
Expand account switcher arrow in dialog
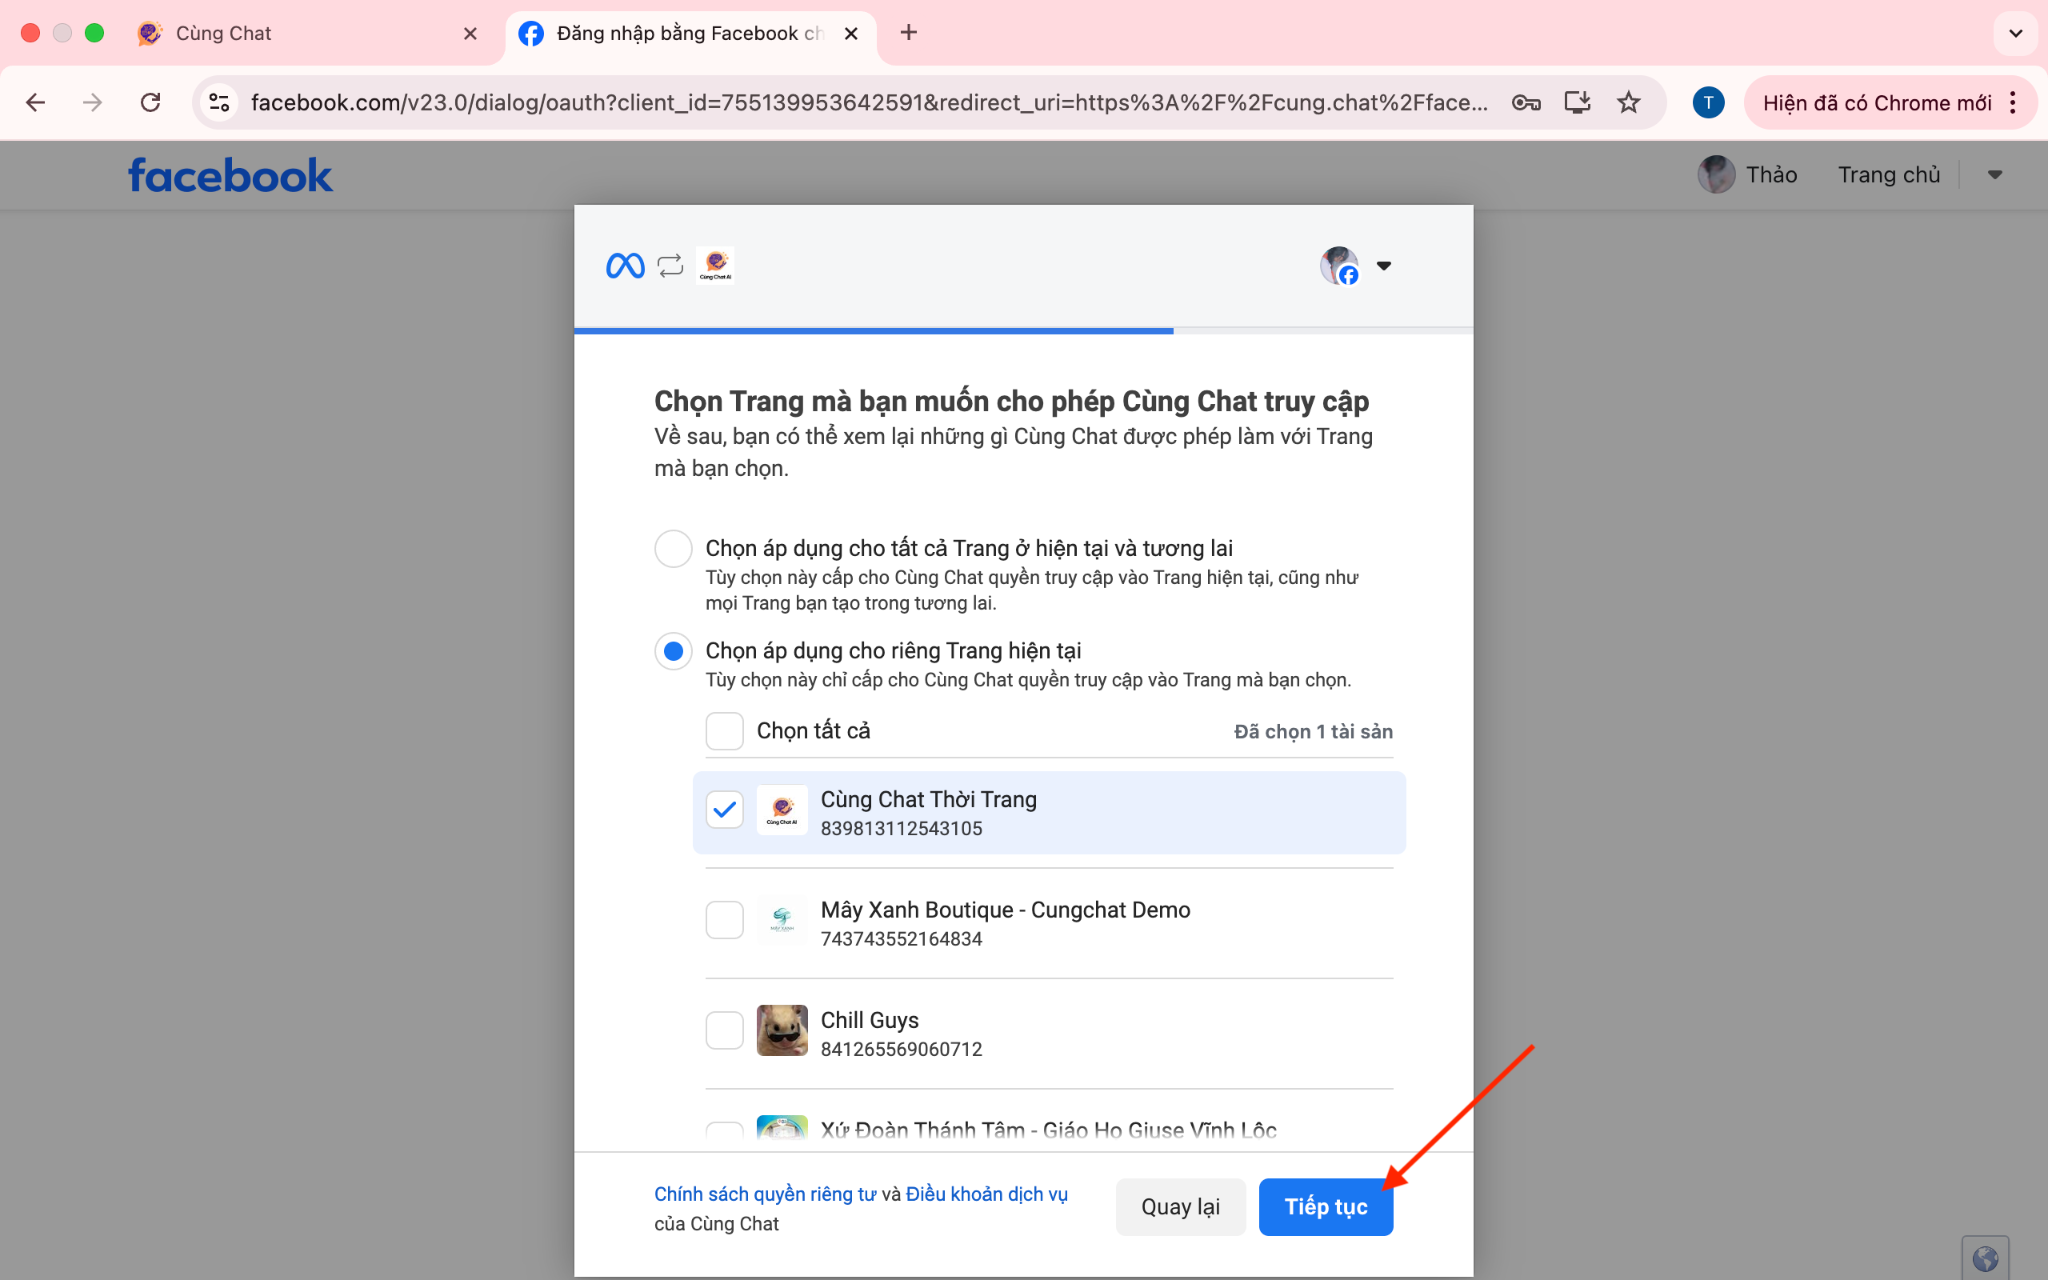1384,266
